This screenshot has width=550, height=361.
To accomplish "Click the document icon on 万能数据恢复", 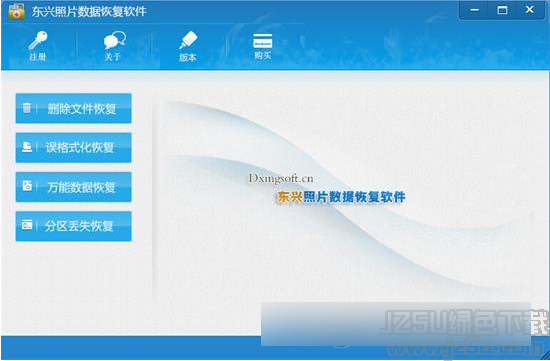I will [x=27, y=186].
